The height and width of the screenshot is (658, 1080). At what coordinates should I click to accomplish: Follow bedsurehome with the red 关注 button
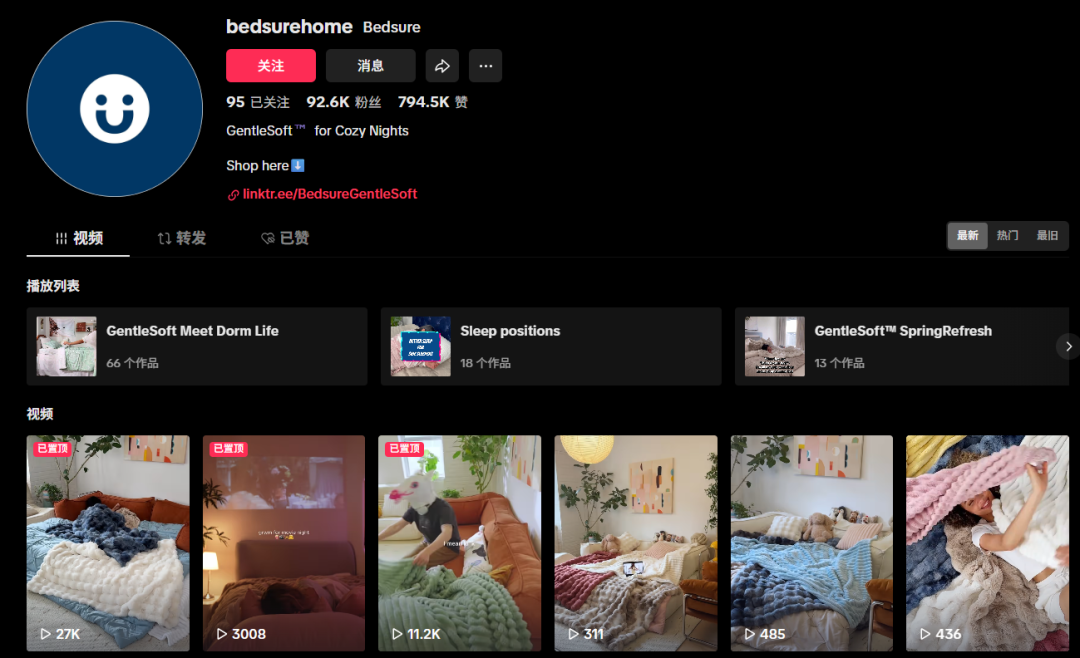(271, 66)
